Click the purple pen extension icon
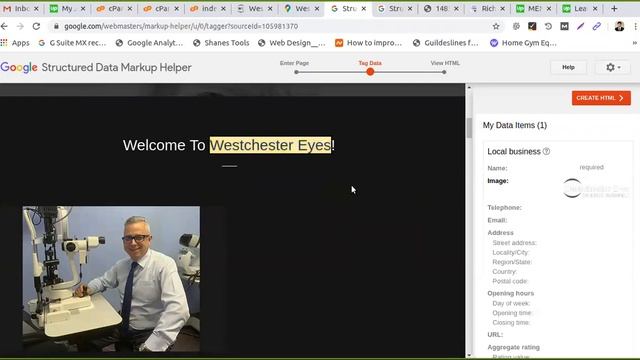The height and width of the screenshot is (360, 640). tap(580, 26)
